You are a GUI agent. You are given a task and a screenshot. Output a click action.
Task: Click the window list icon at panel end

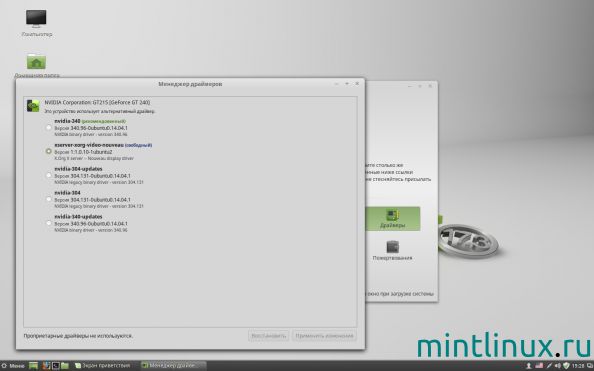[x=590, y=366]
